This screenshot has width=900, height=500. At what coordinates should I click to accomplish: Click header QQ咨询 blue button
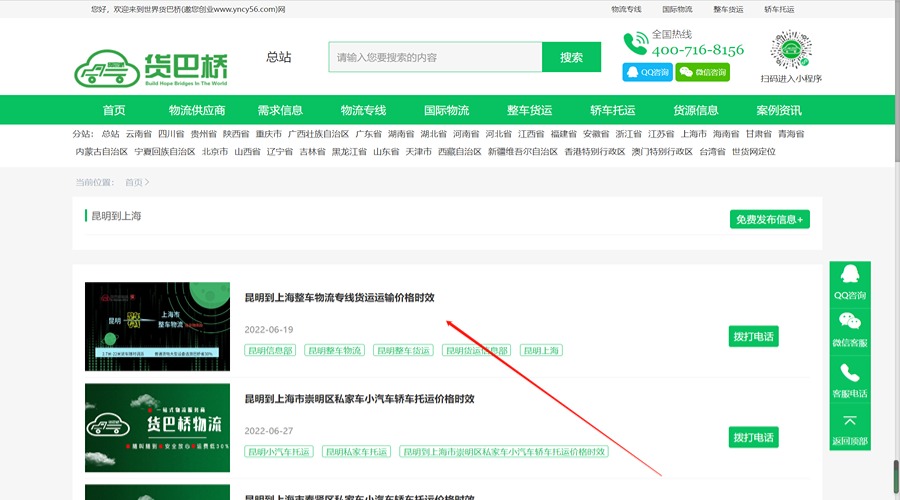tap(647, 72)
